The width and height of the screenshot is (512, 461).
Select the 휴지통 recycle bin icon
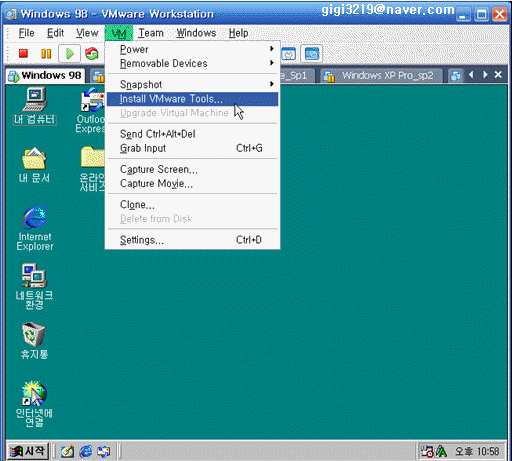(x=34, y=340)
